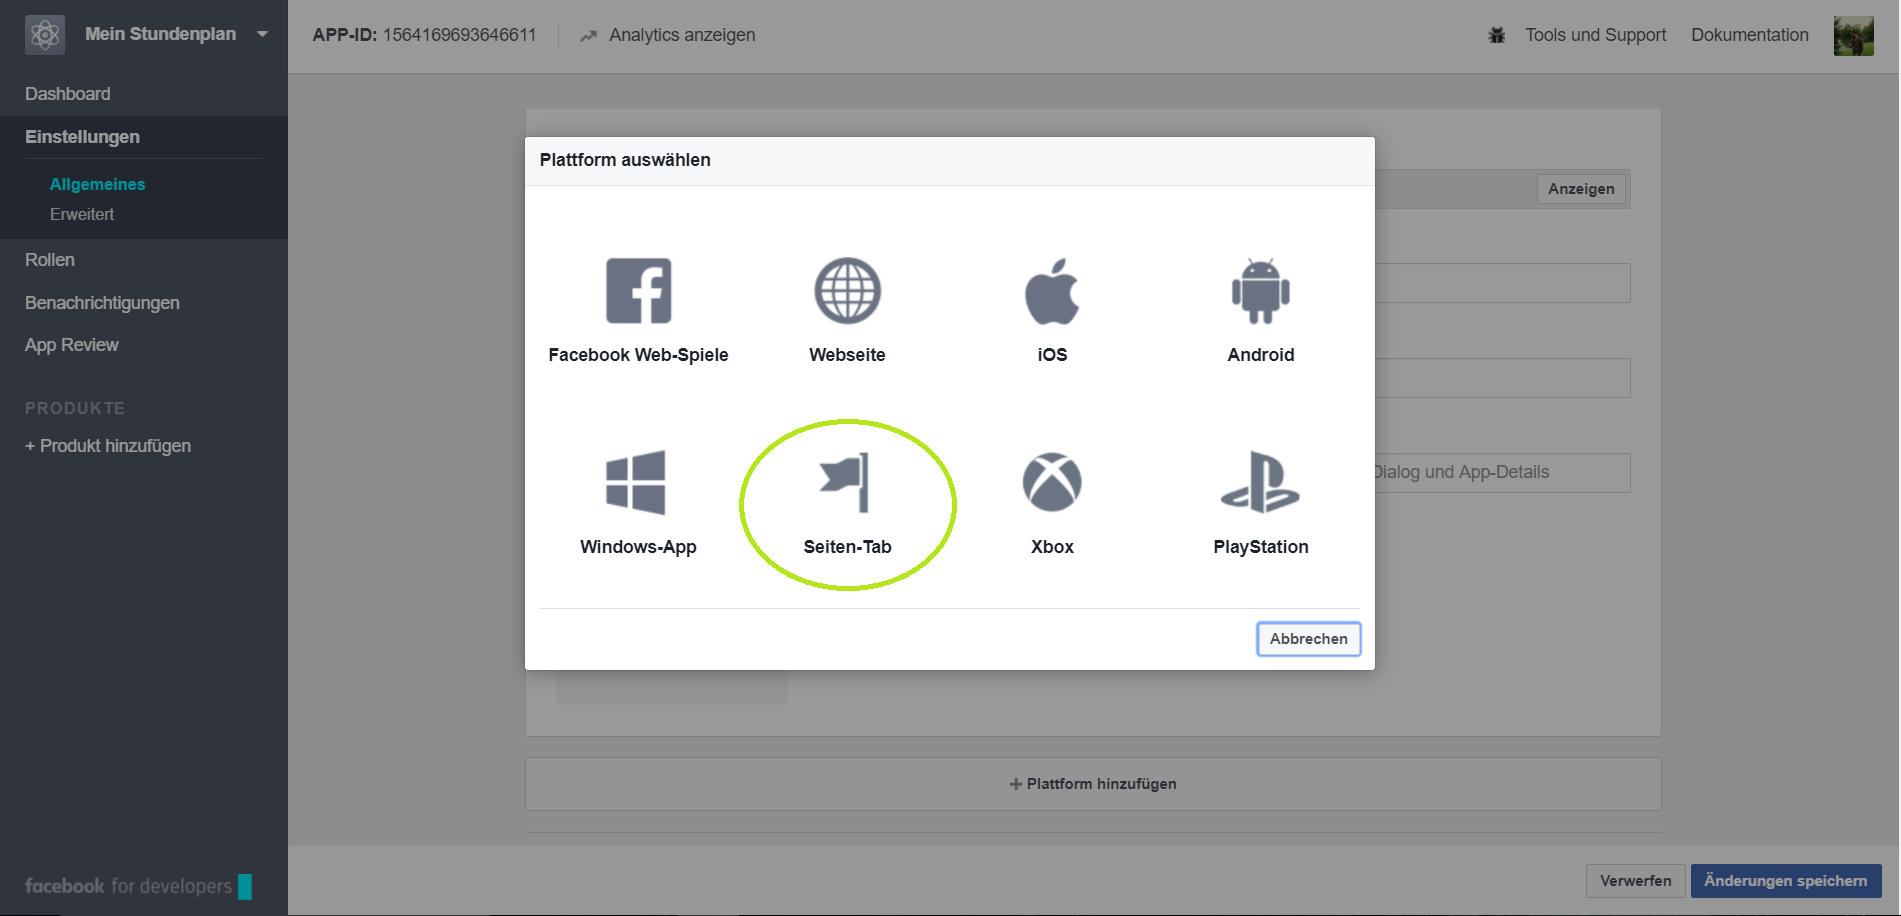Click the Verwerfen button

point(1635,881)
